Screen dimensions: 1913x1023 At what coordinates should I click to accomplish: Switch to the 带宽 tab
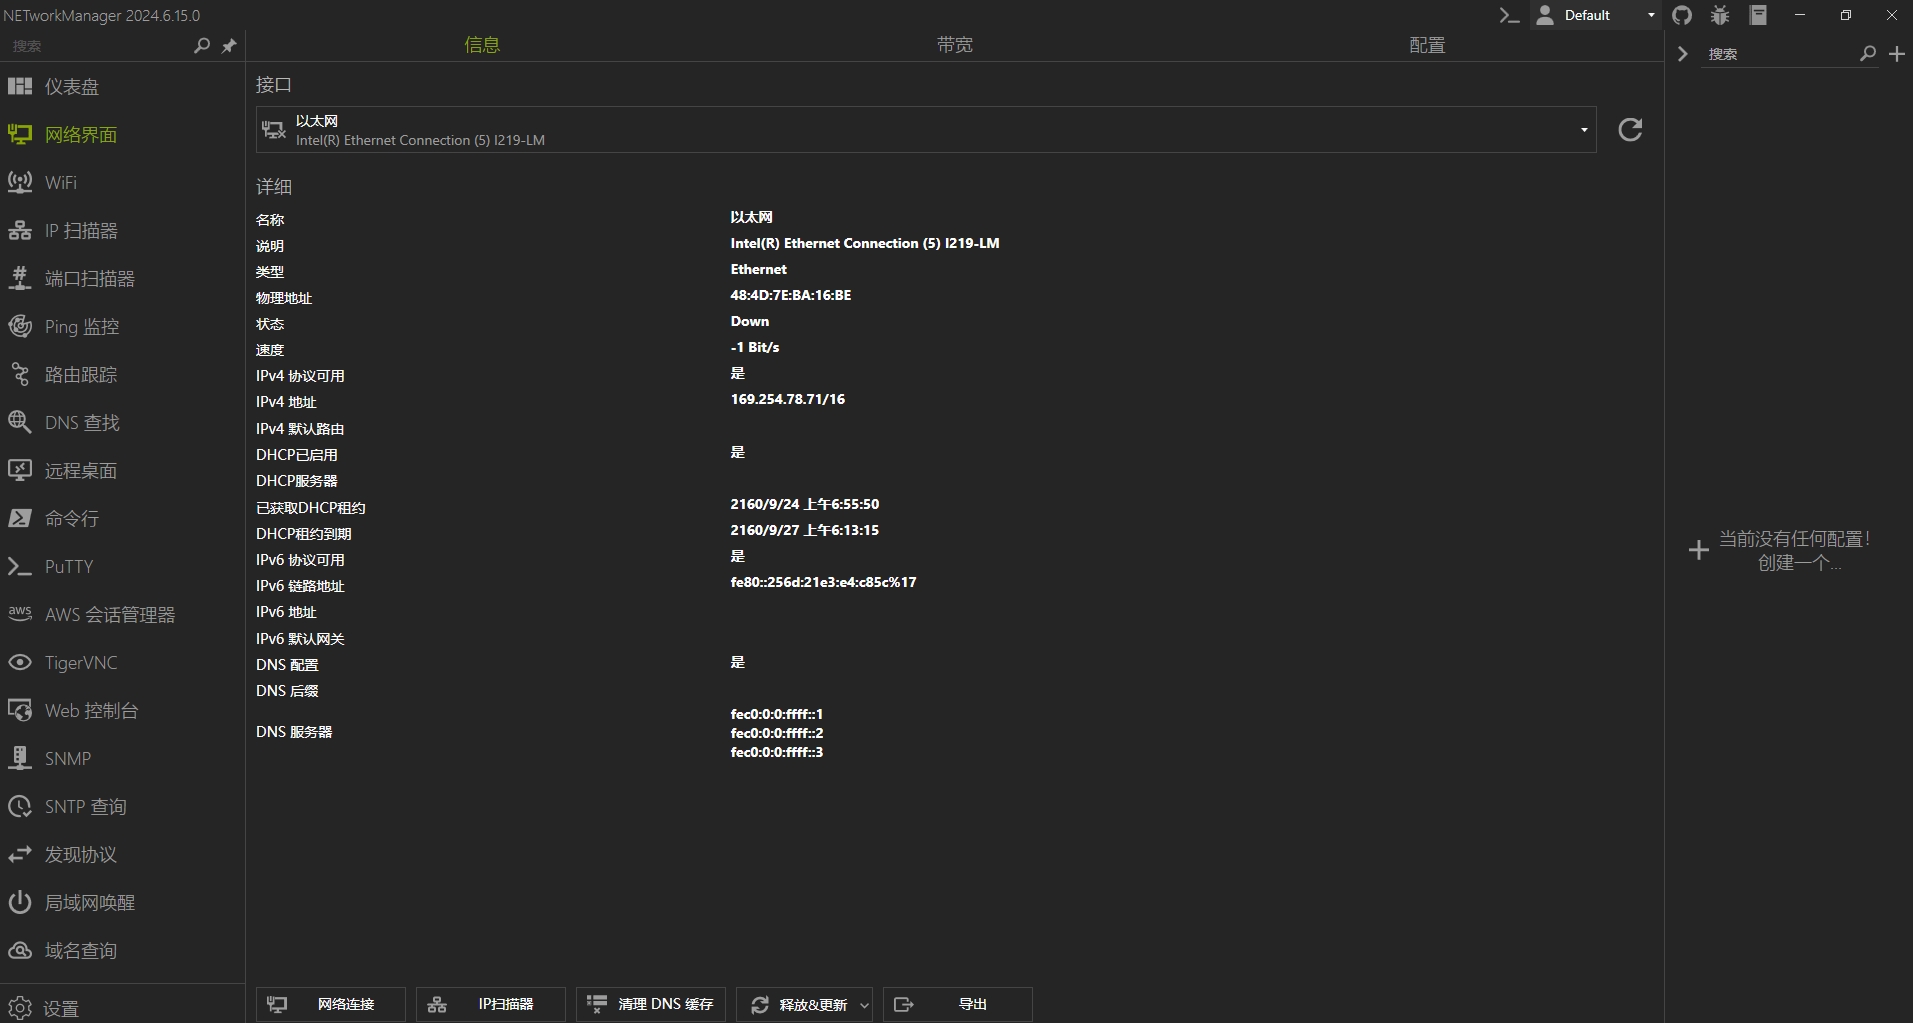point(954,45)
